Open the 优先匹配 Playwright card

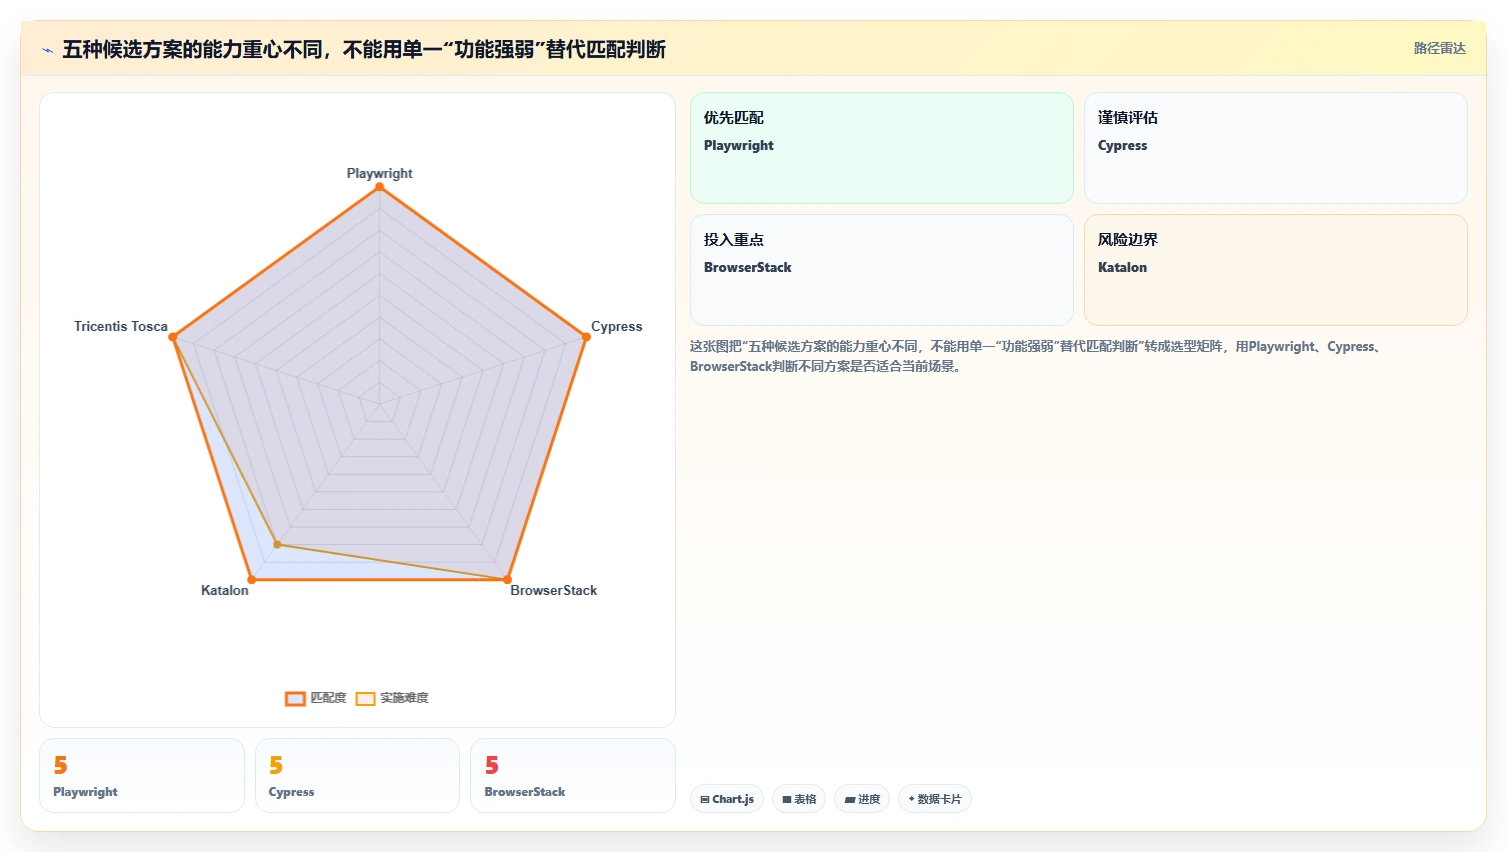click(x=882, y=148)
